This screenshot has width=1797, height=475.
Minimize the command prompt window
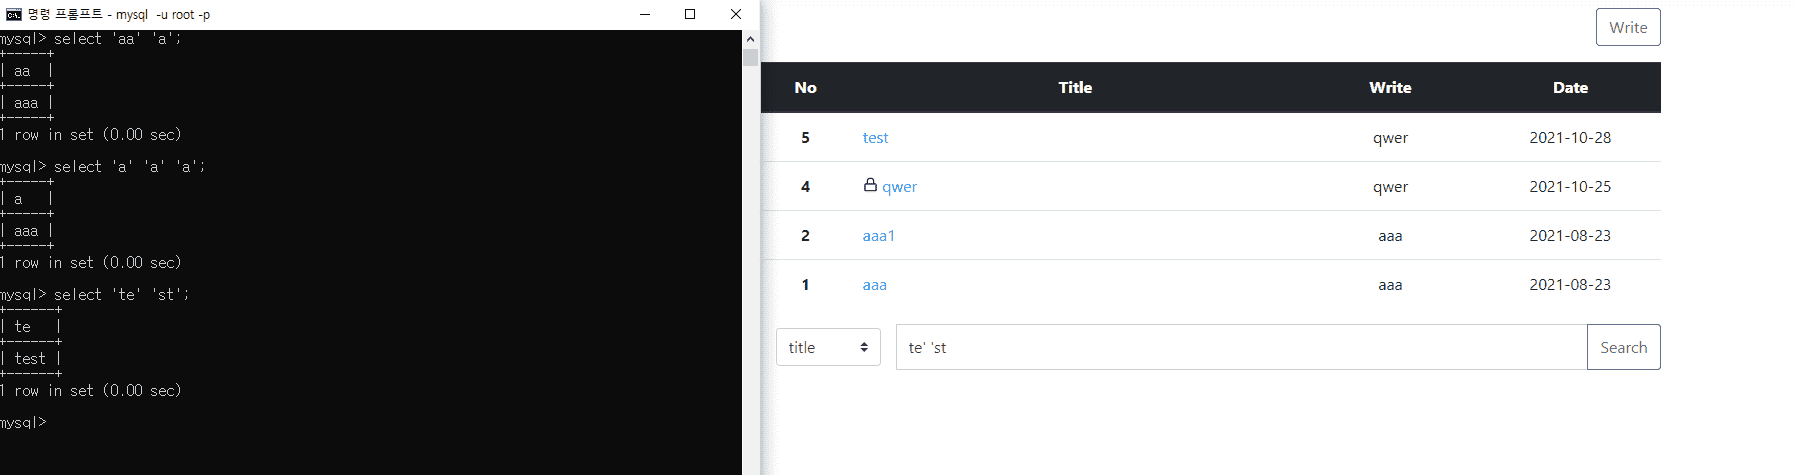tap(644, 14)
